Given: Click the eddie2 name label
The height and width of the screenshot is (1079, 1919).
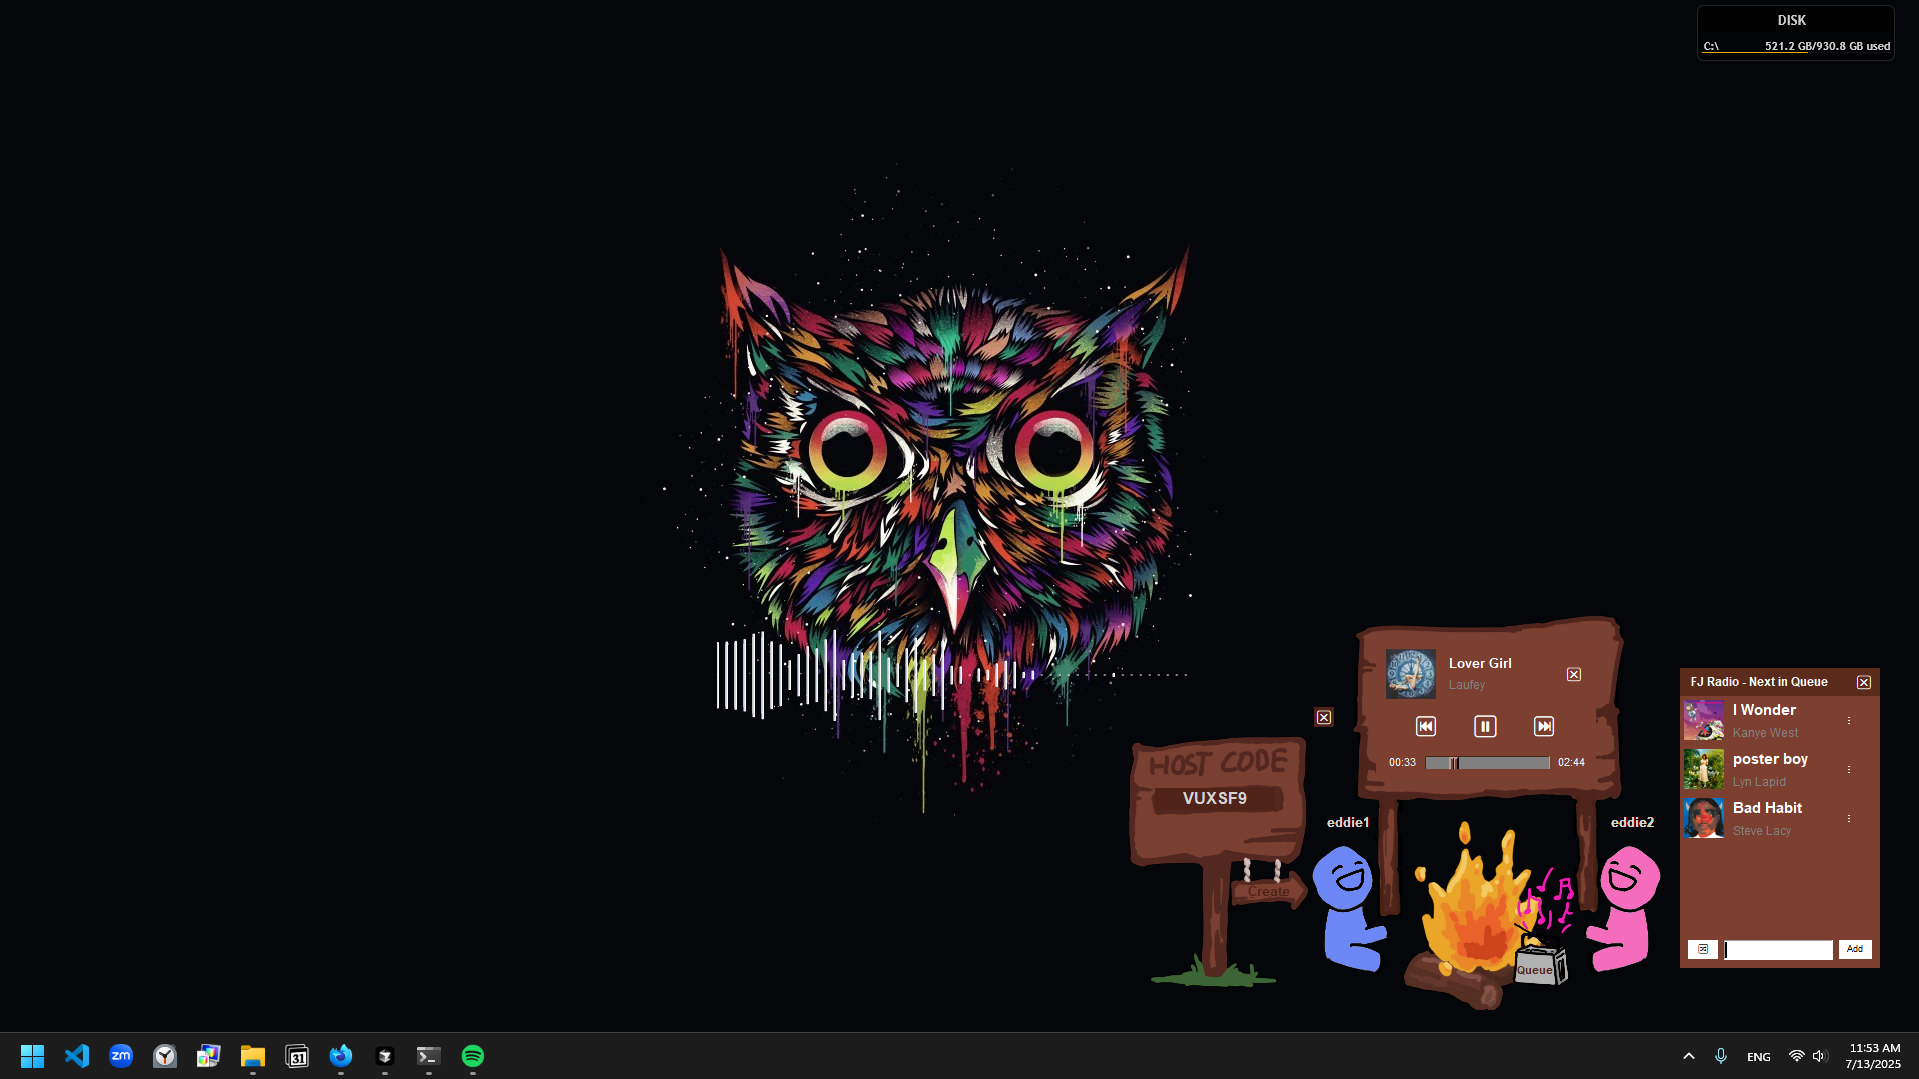Looking at the screenshot, I should point(1632,822).
